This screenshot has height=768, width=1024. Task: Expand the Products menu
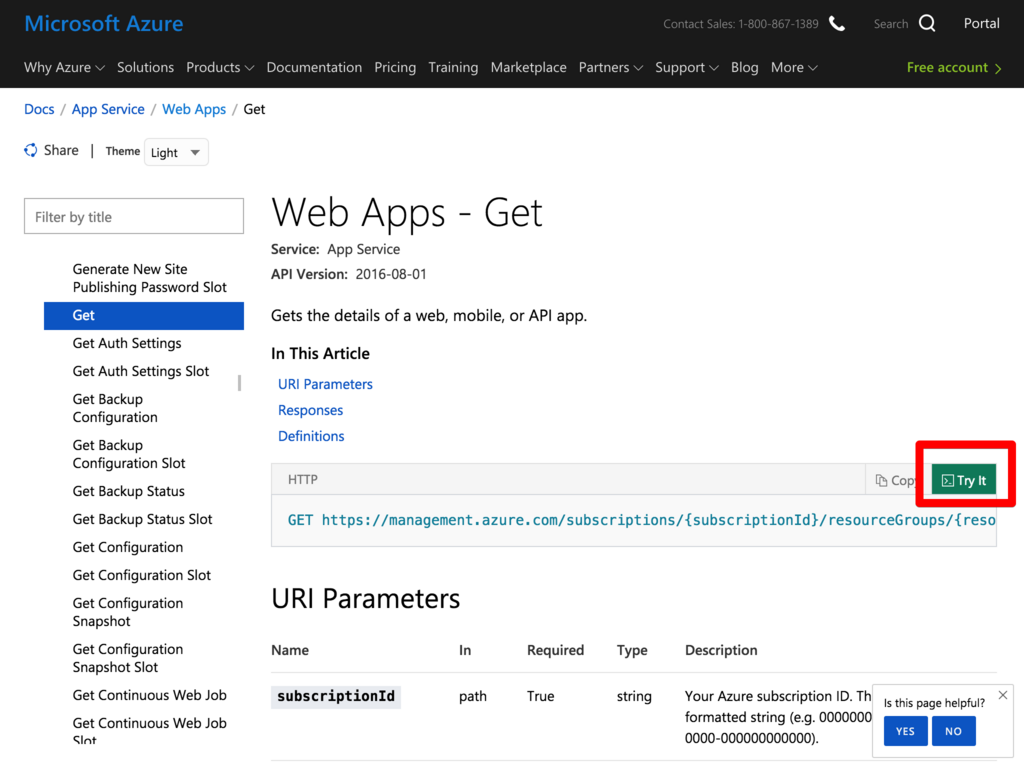point(220,67)
